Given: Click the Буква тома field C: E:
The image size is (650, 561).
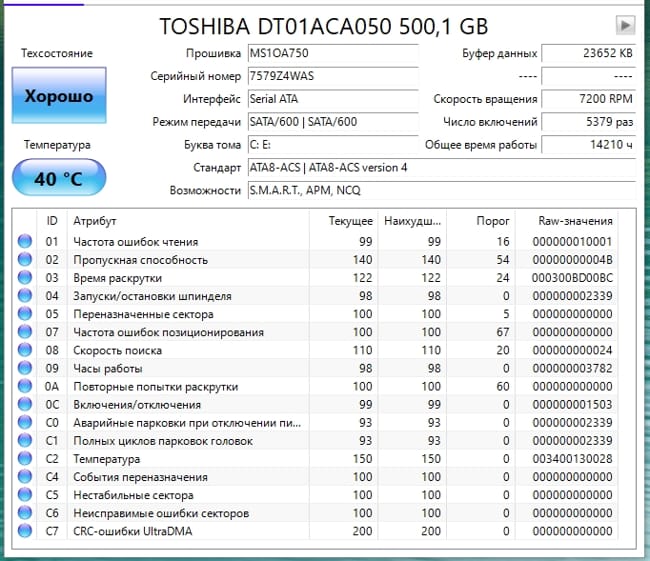Looking at the screenshot, I should click(333, 145).
